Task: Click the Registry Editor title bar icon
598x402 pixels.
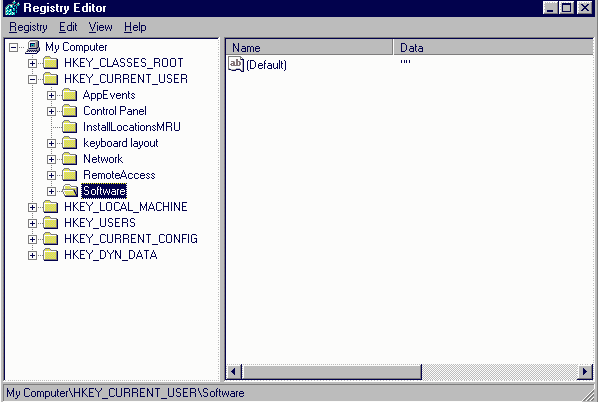Action: tap(11, 8)
